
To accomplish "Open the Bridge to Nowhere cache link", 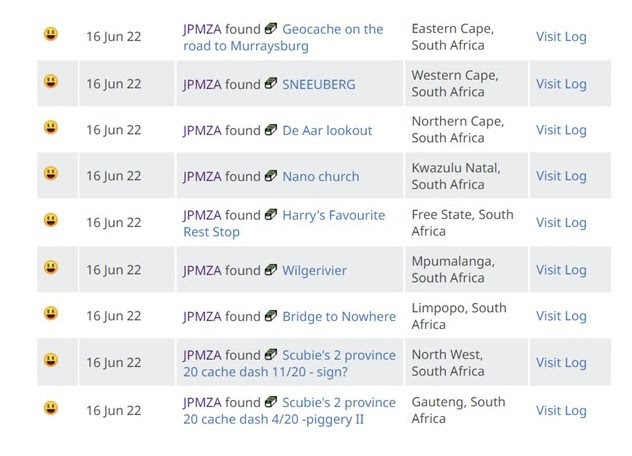I will [339, 316].
